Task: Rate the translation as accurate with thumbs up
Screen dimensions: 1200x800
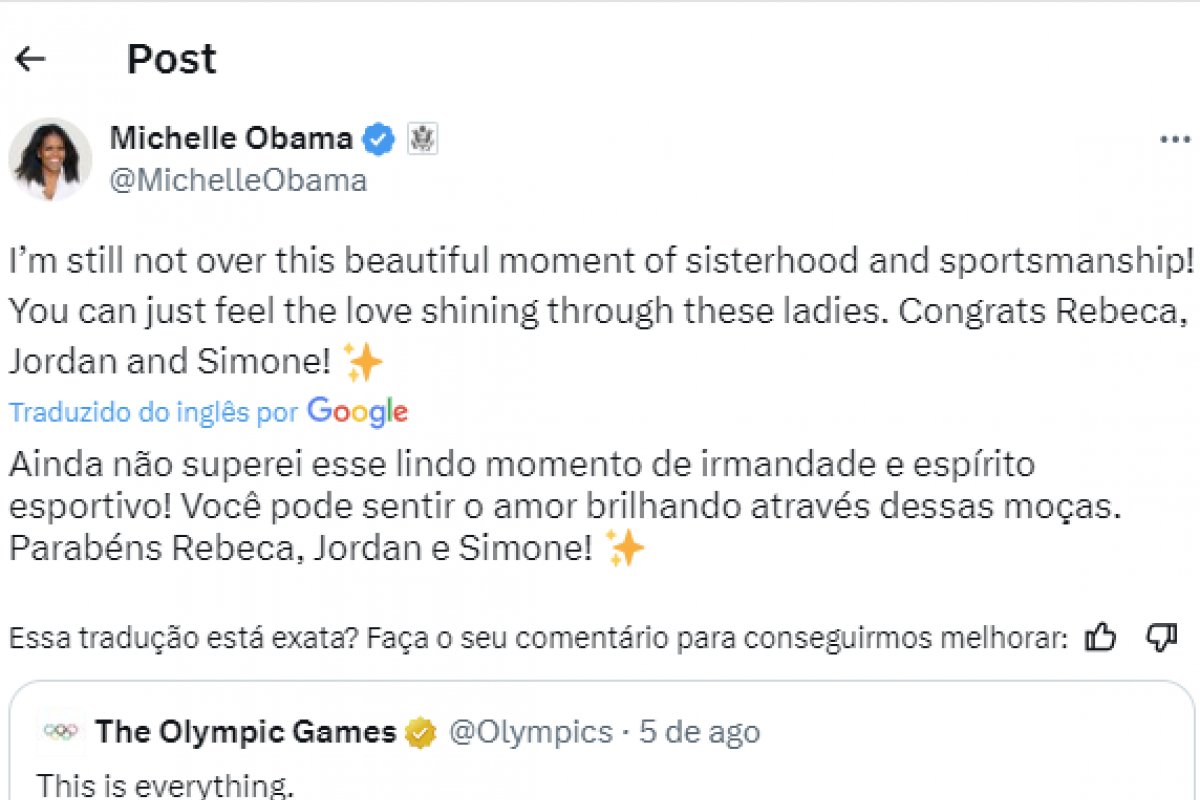Action: 1099,634
